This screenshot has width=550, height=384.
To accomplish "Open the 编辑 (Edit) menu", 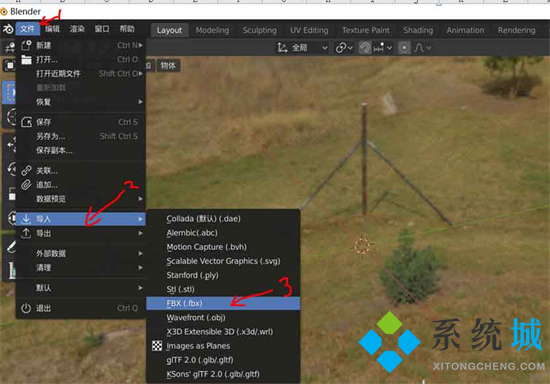I will point(52,29).
